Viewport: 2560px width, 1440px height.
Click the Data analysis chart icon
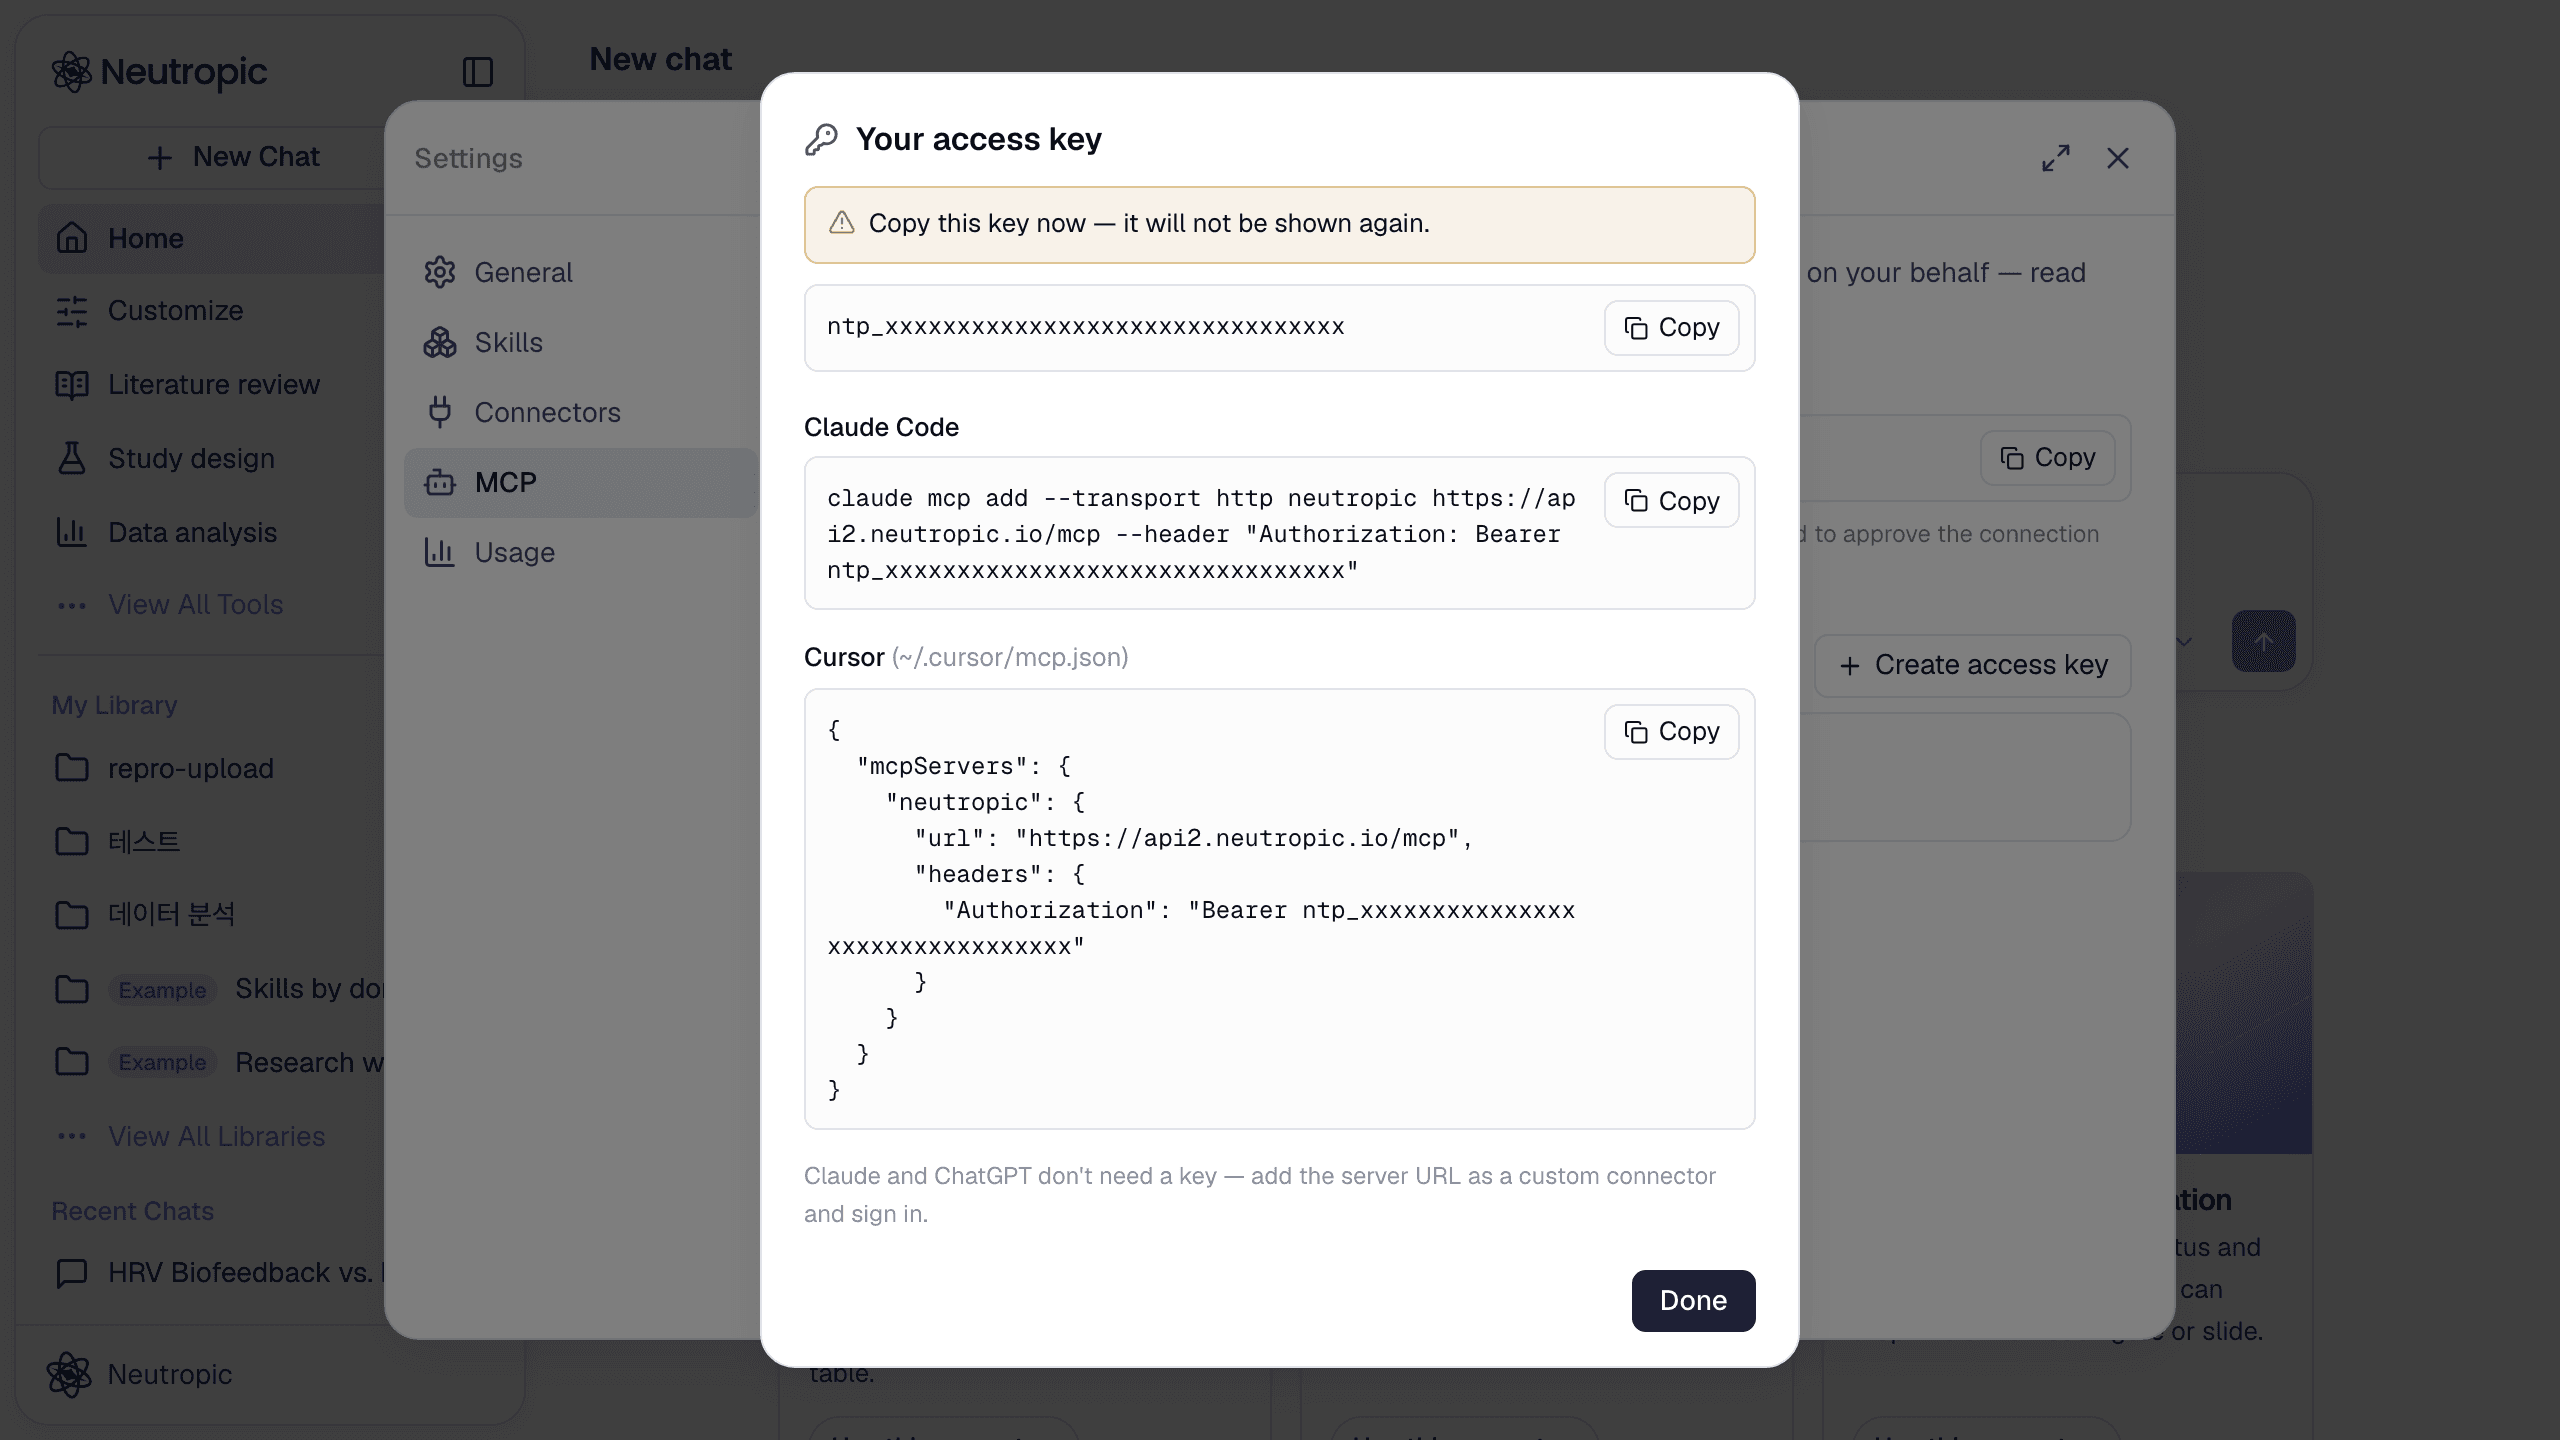coord(72,533)
